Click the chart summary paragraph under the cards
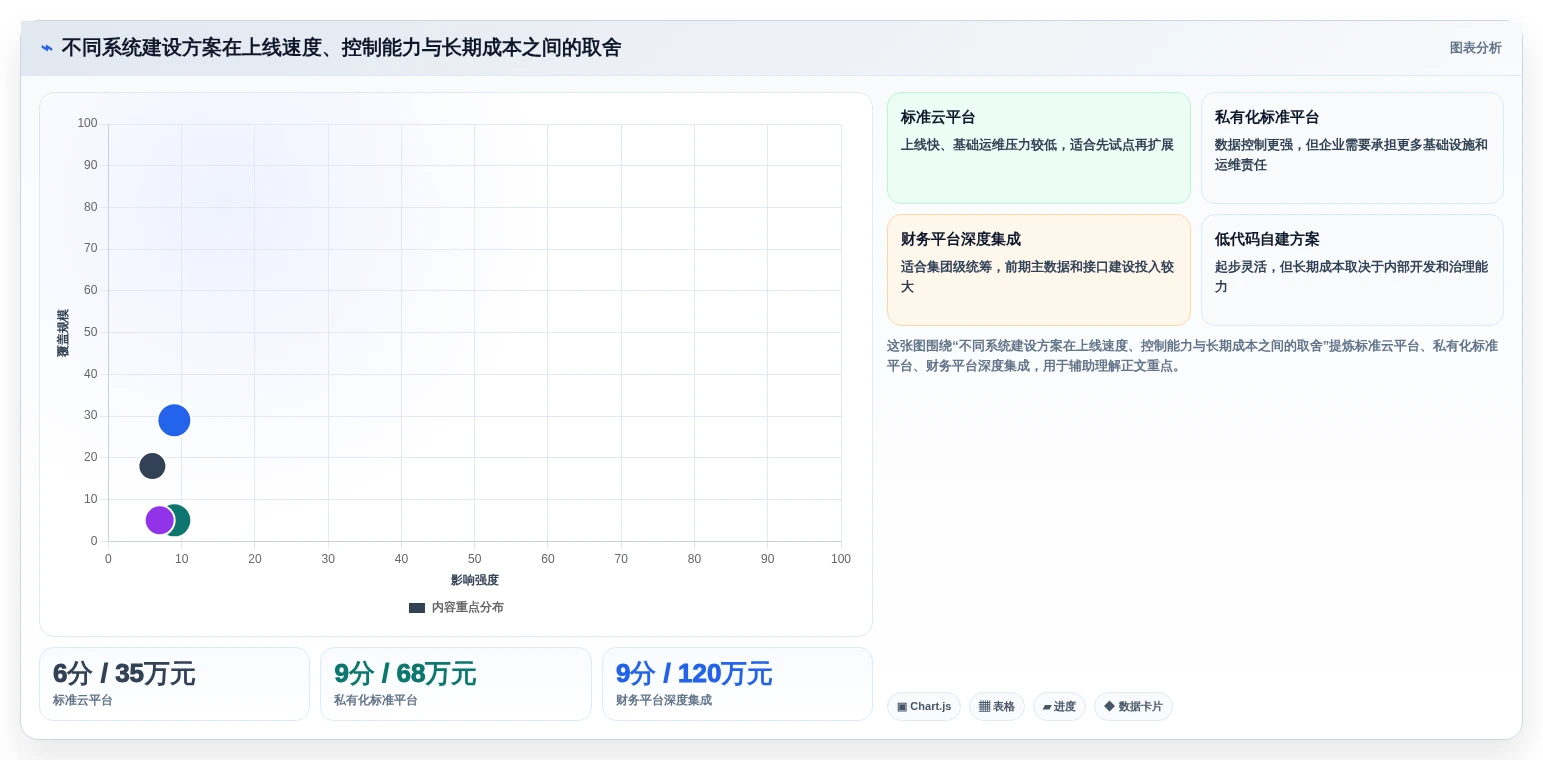Screen dimensions: 1543x760 click(1193, 356)
